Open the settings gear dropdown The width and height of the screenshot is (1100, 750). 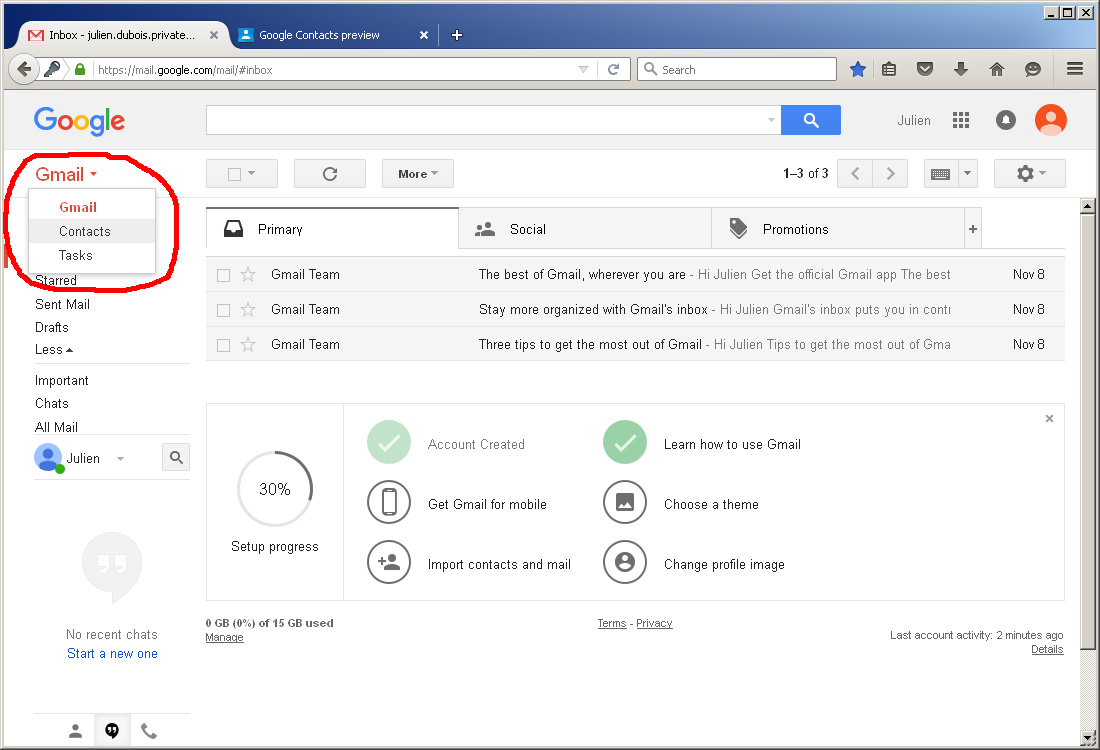pyautogui.click(x=1030, y=174)
